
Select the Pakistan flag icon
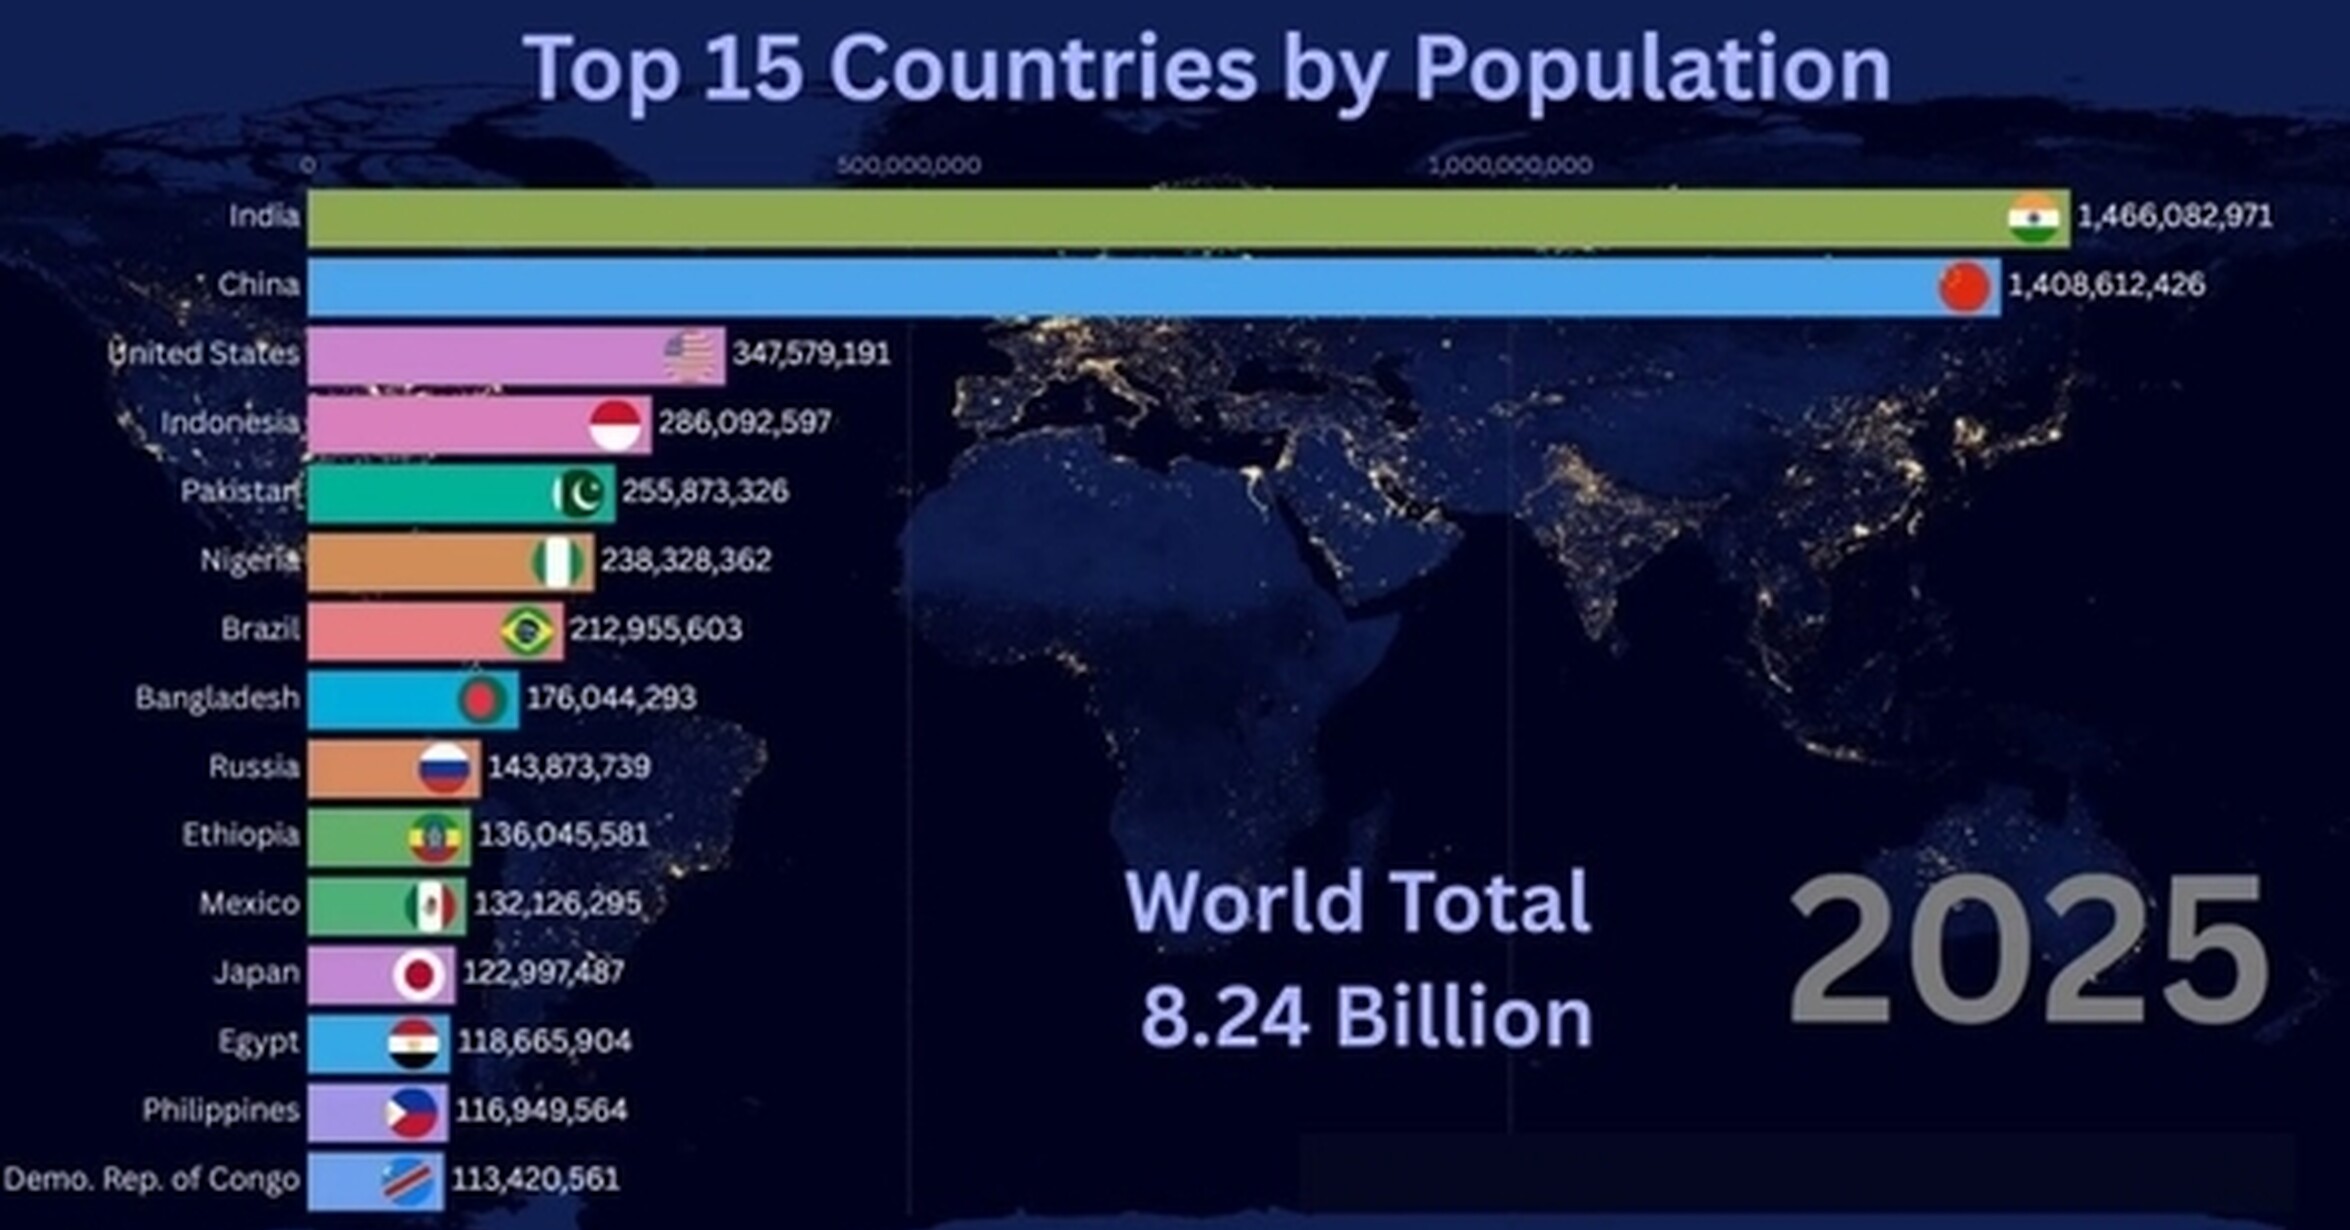coord(581,493)
